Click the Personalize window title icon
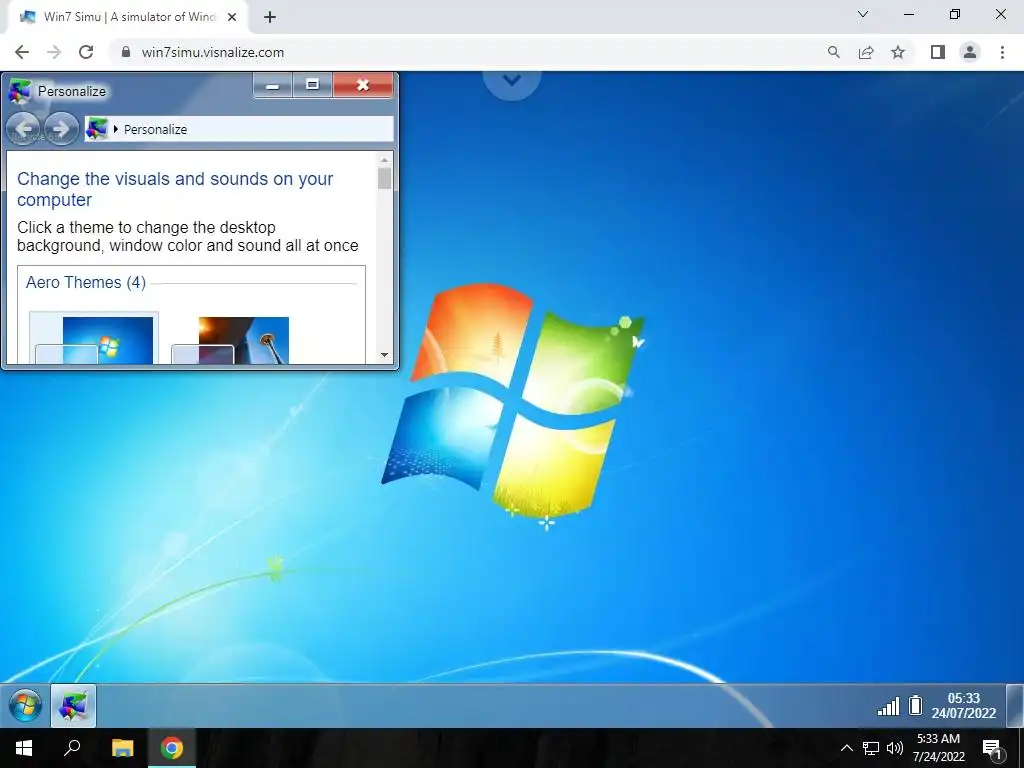This screenshot has width=1024, height=768. 20,91
